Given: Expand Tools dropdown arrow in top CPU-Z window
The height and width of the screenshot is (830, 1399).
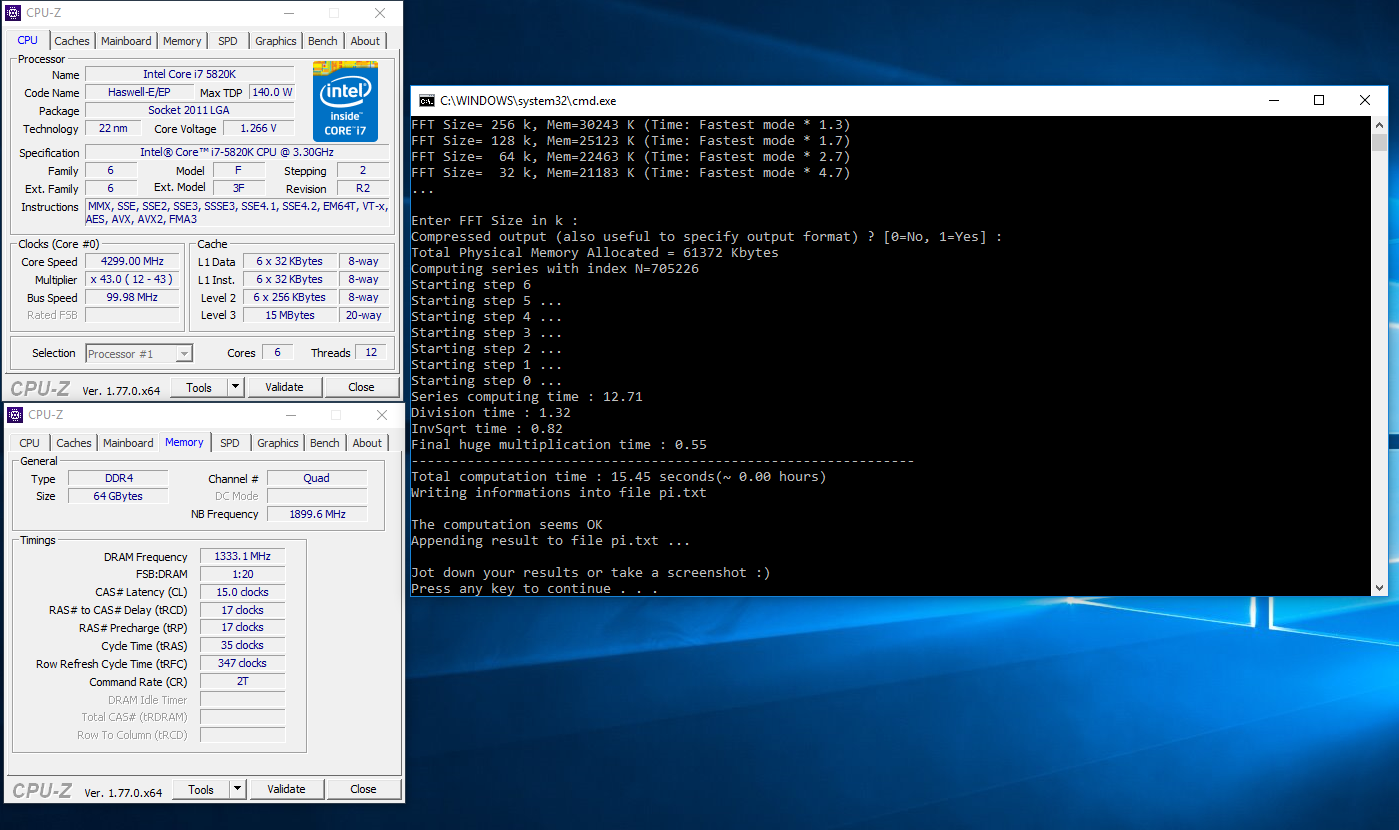Looking at the screenshot, I should 236,387.
